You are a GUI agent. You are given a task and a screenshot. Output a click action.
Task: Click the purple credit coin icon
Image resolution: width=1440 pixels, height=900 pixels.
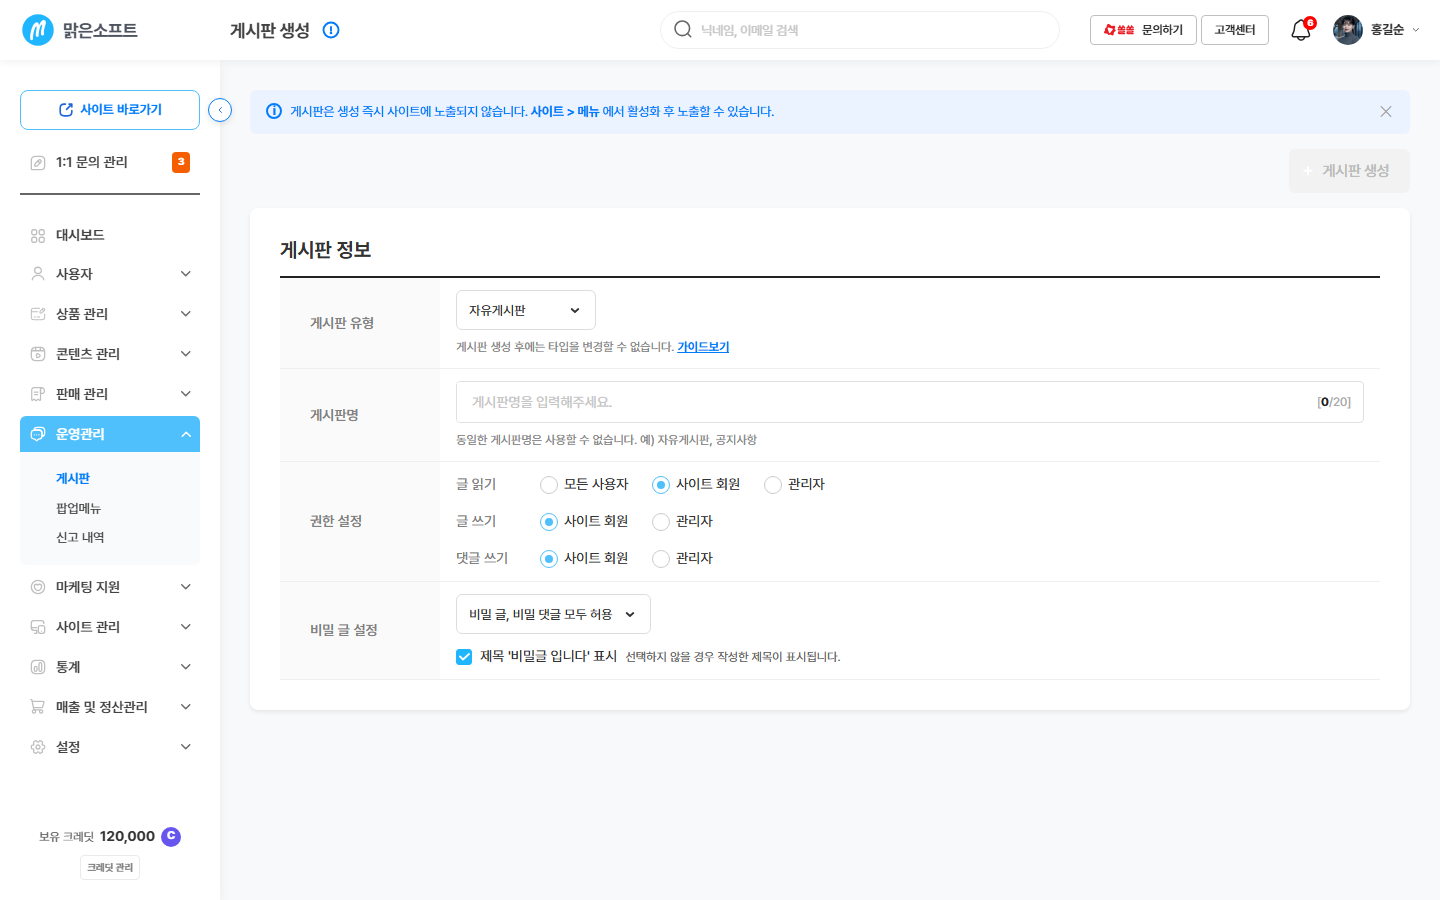click(171, 836)
